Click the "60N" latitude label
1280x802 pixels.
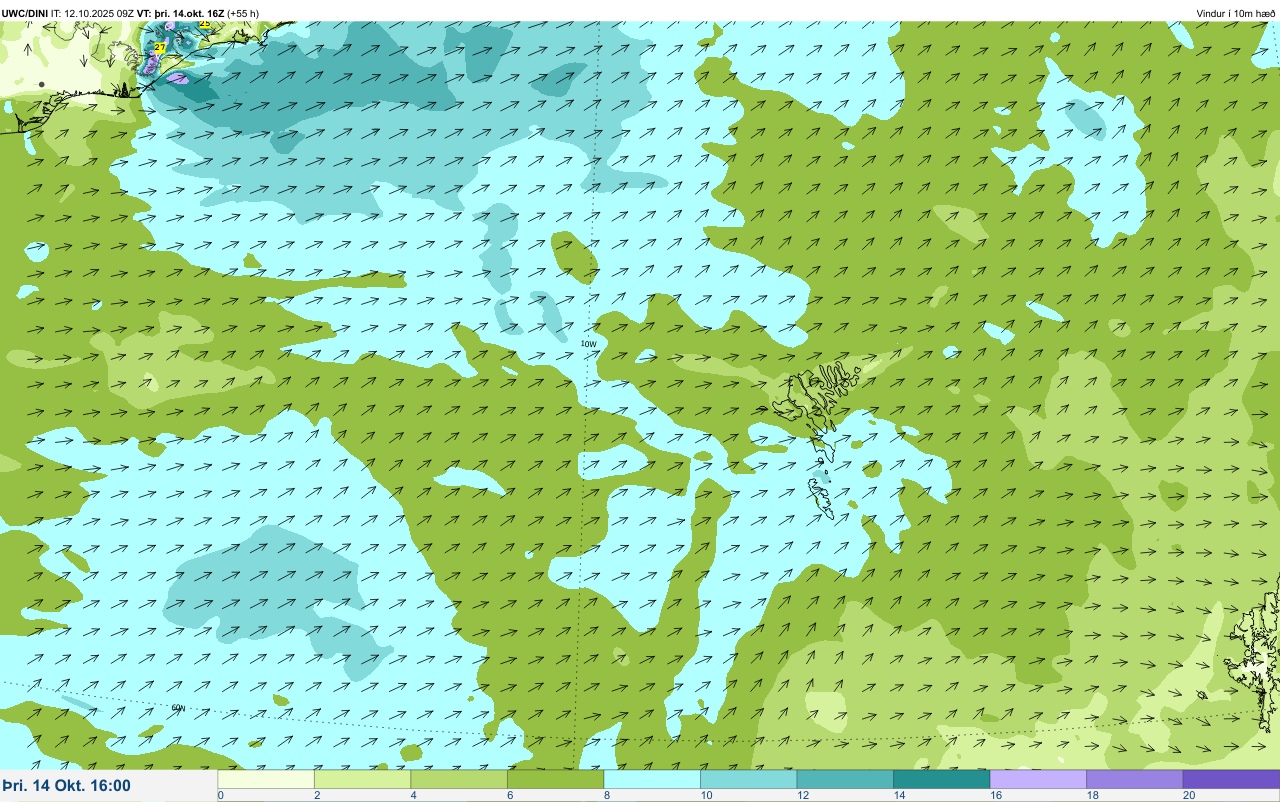[x=178, y=708]
